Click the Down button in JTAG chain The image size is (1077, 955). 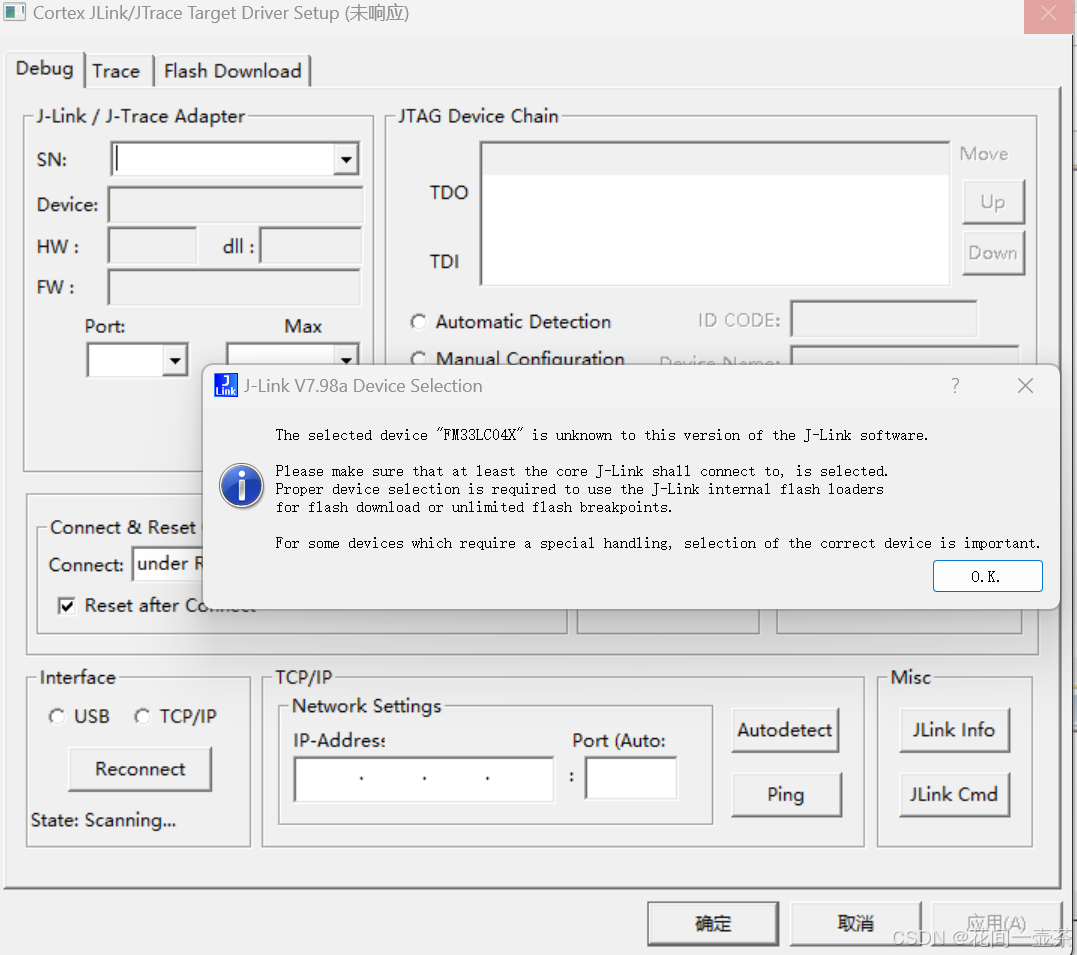click(993, 253)
